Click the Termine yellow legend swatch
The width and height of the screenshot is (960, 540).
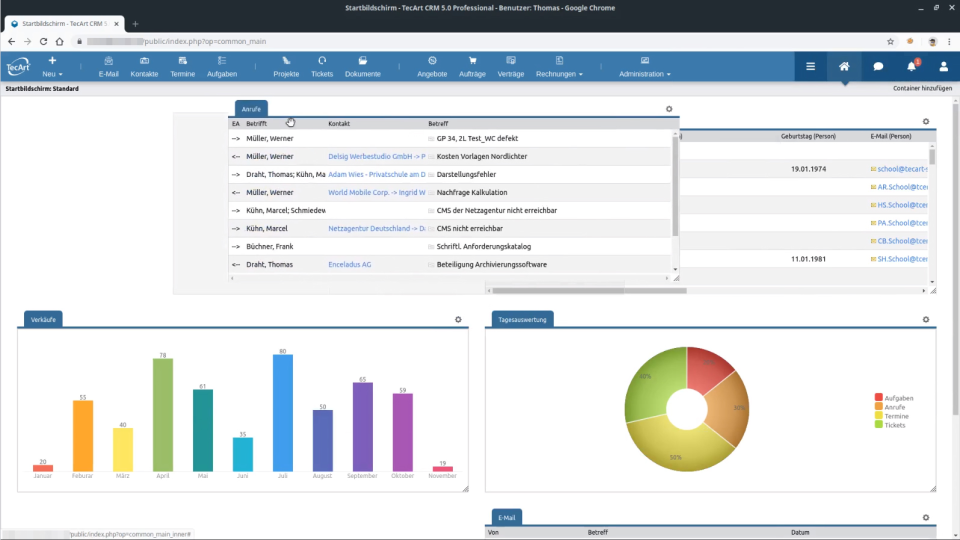[879, 416]
